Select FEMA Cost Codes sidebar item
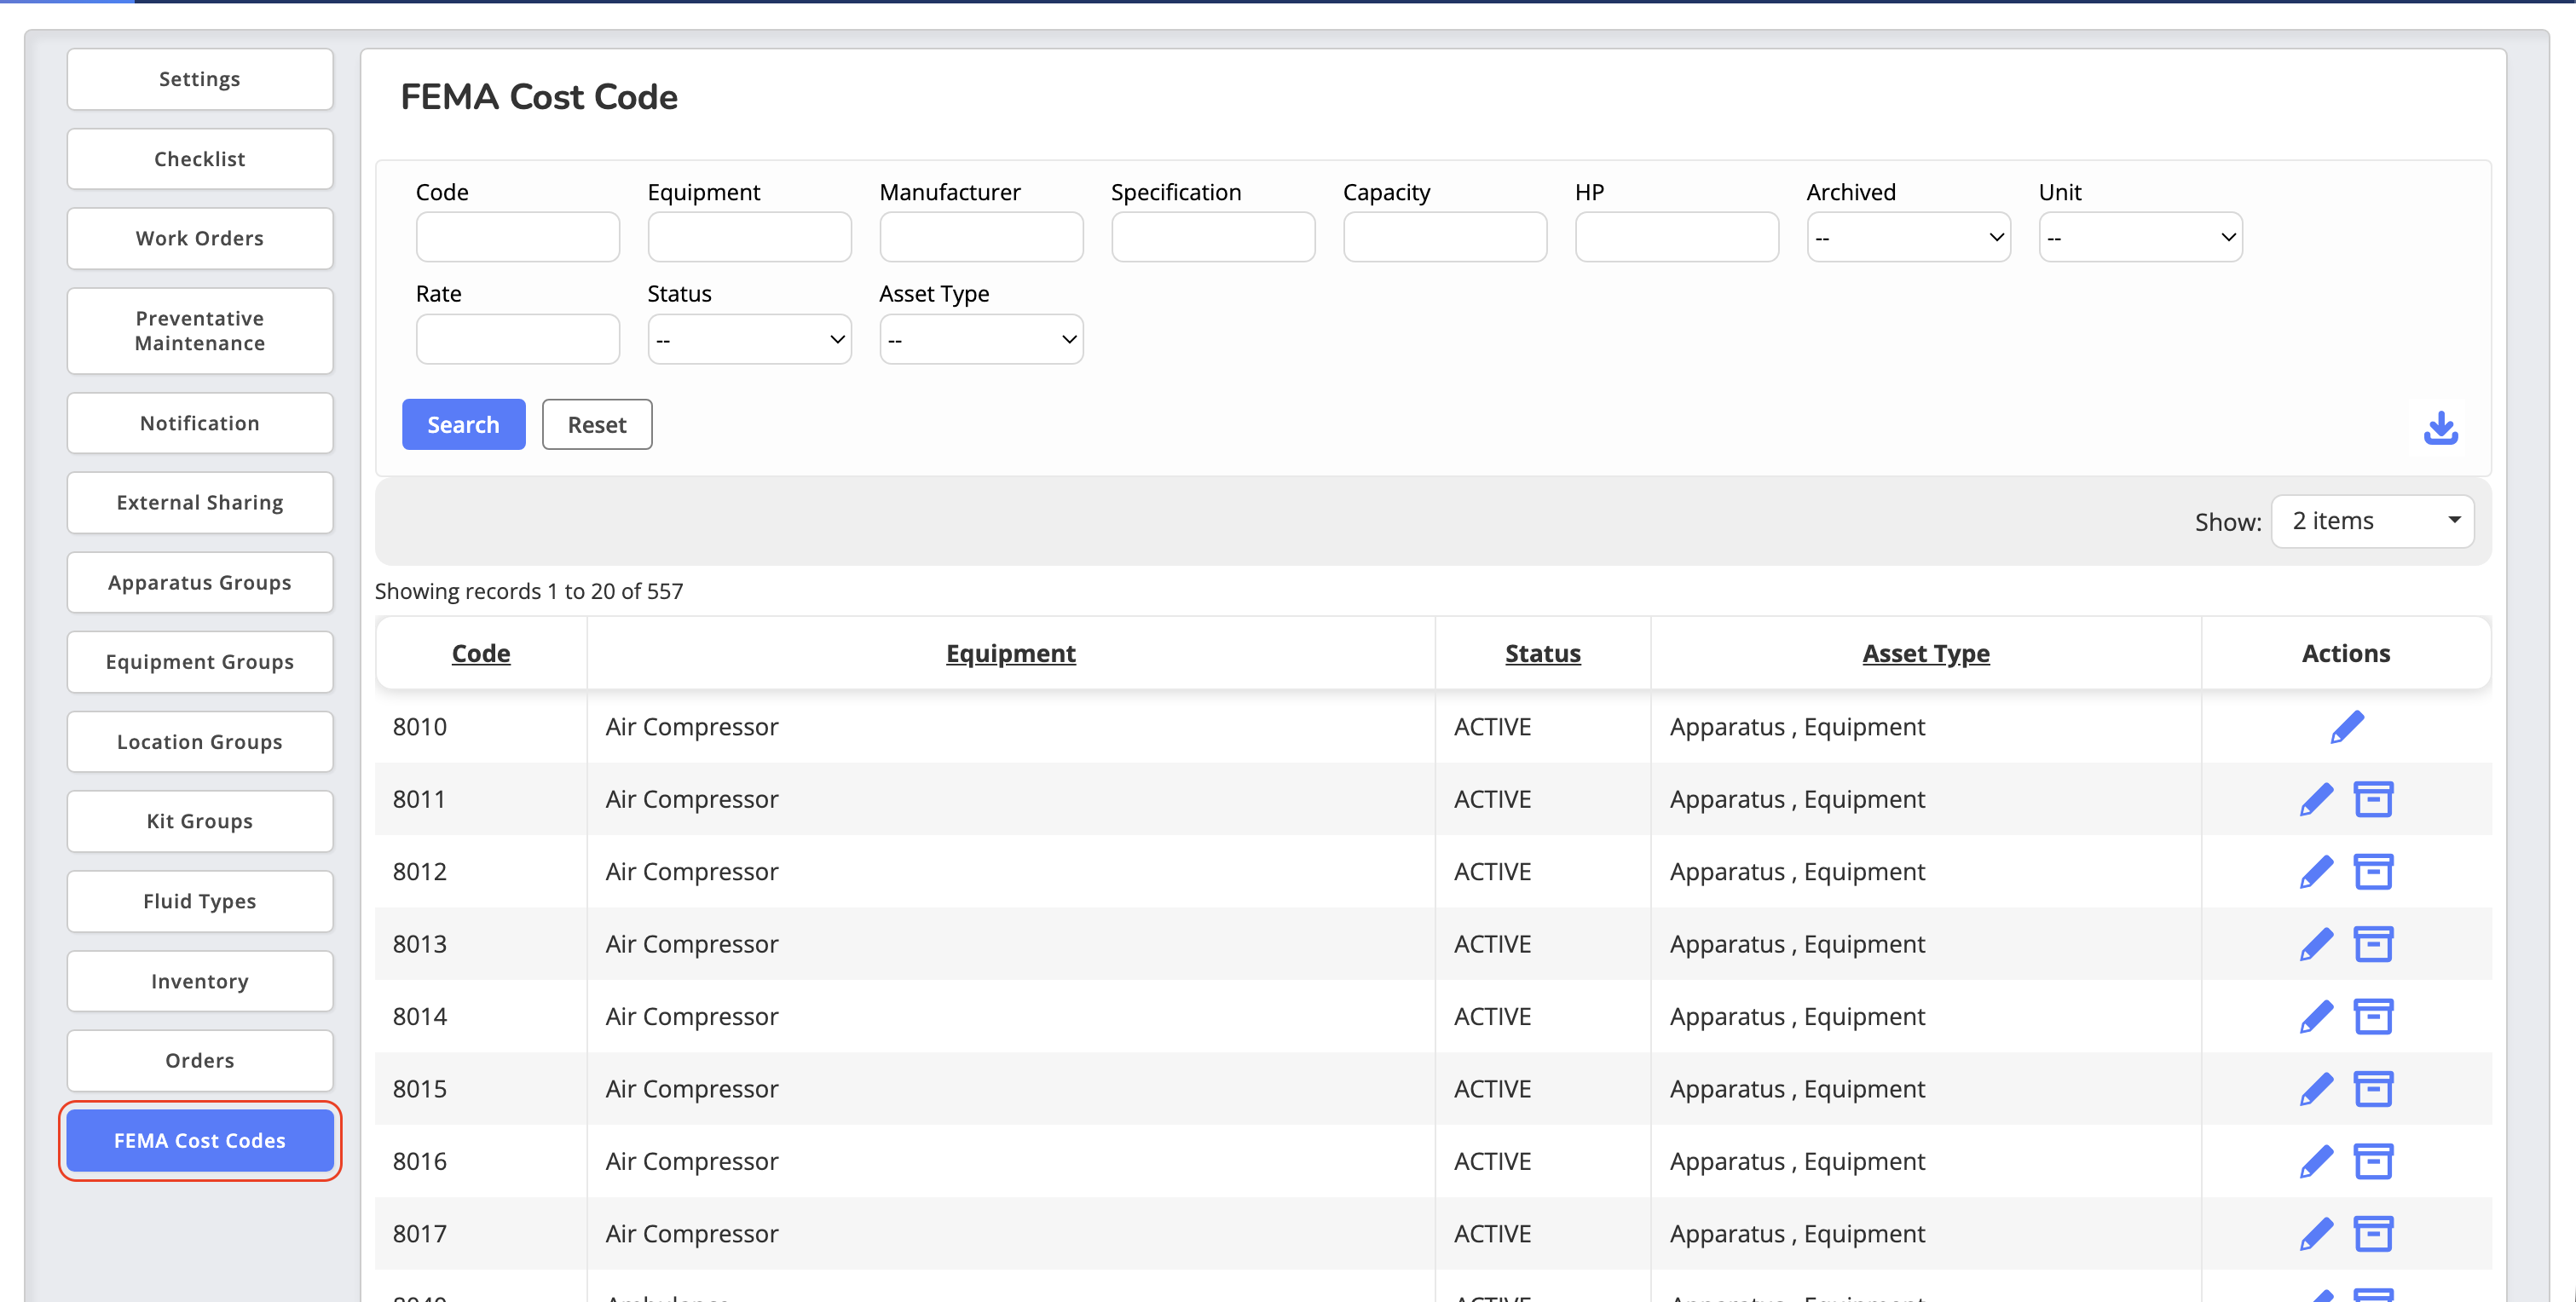Image resolution: width=2576 pixels, height=1302 pixels. click(x=200, y=1141)
